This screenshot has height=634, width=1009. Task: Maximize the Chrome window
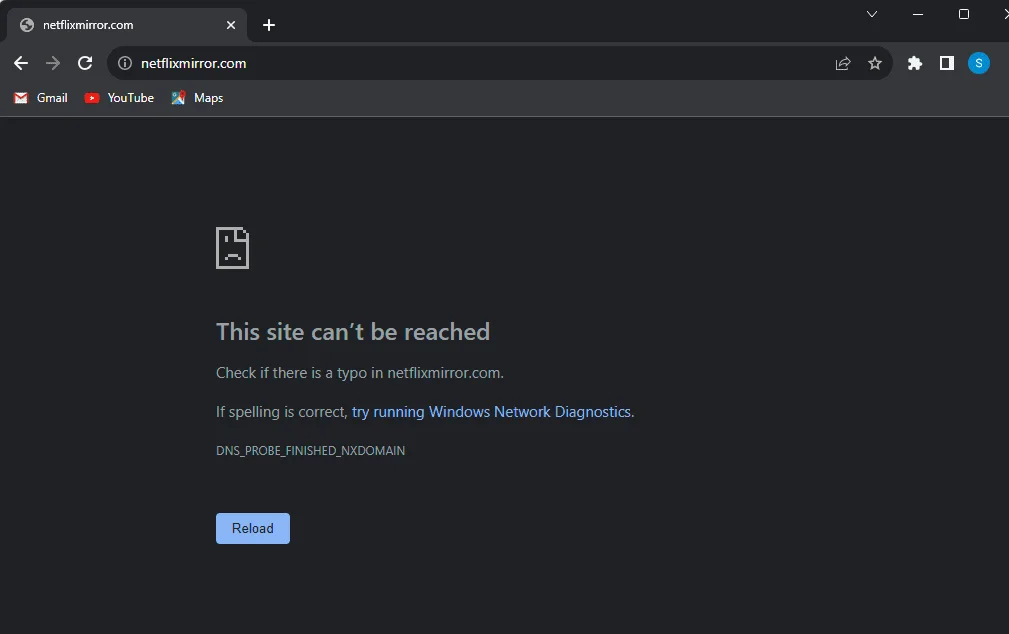coord(964,14)
